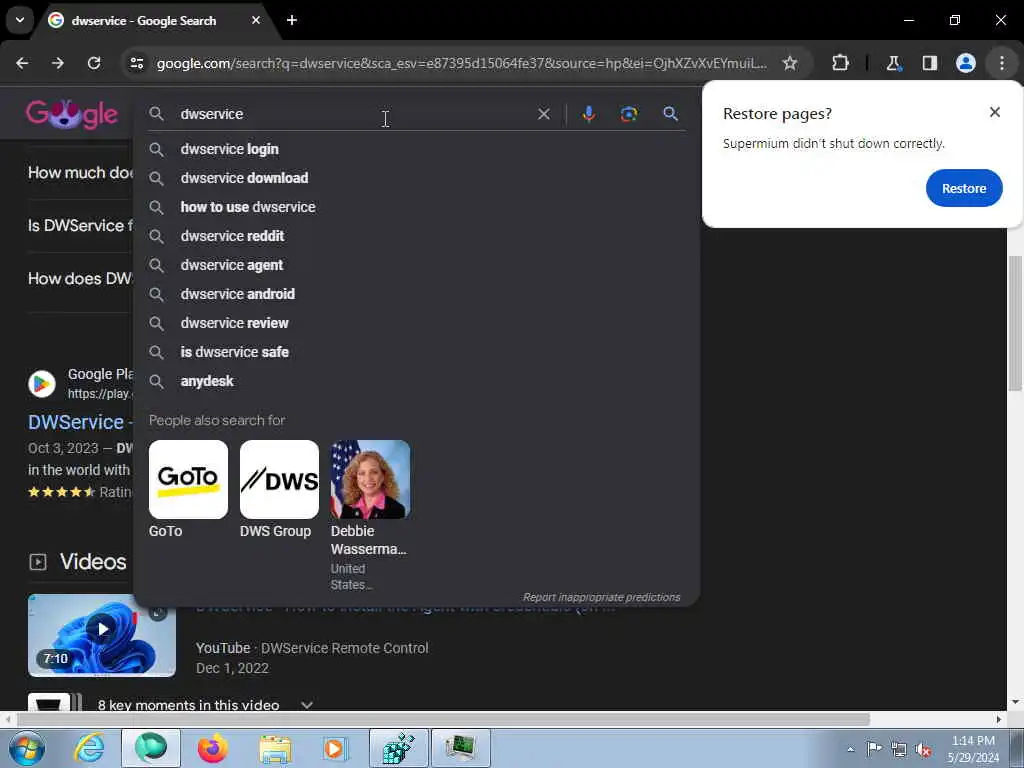1024x768 pixels.
Task: Click the monitor application taskbar icon
Action: pyautogui.click(x=461, y=748)
